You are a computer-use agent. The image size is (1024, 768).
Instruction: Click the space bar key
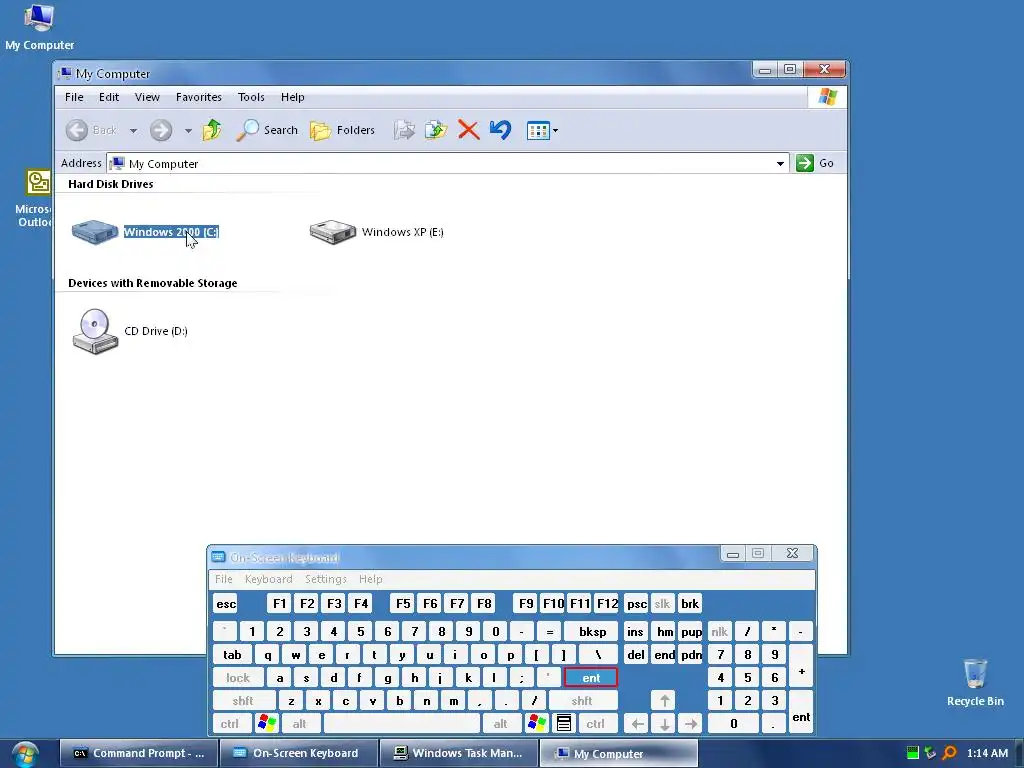pyautogui.click(x=402, y=724)
